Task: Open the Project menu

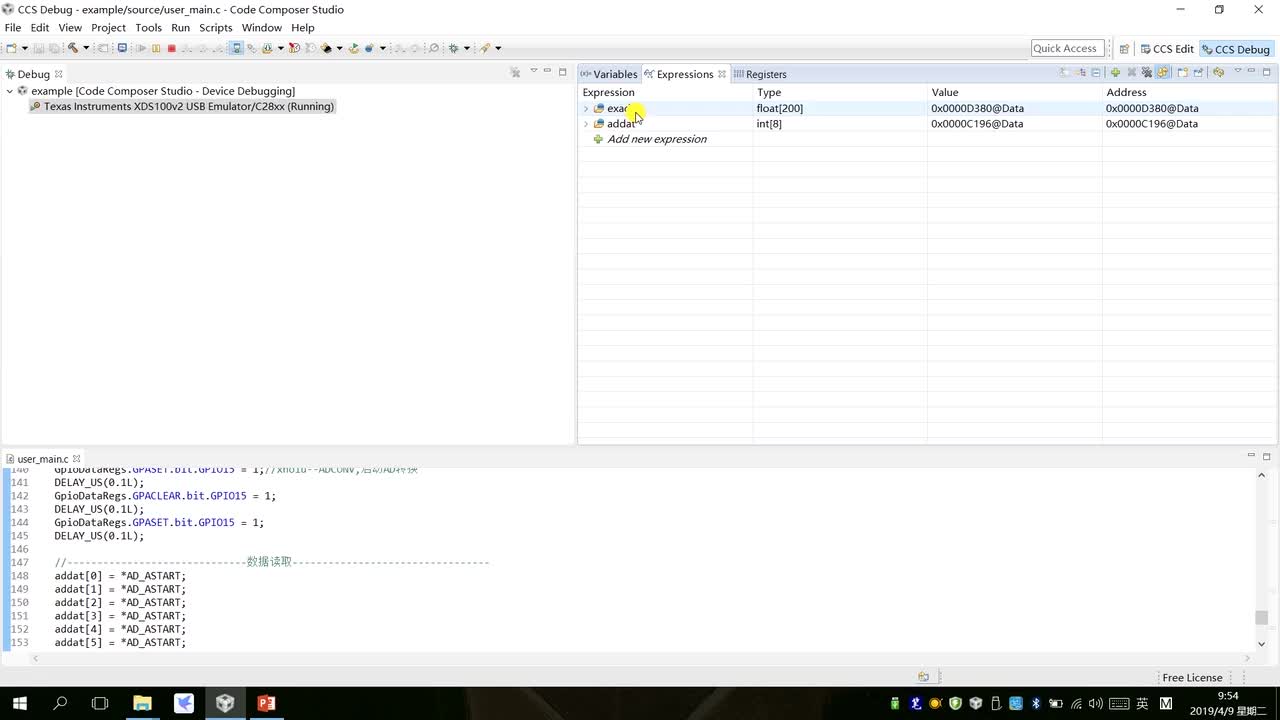Action: click(x=108, y=27)
